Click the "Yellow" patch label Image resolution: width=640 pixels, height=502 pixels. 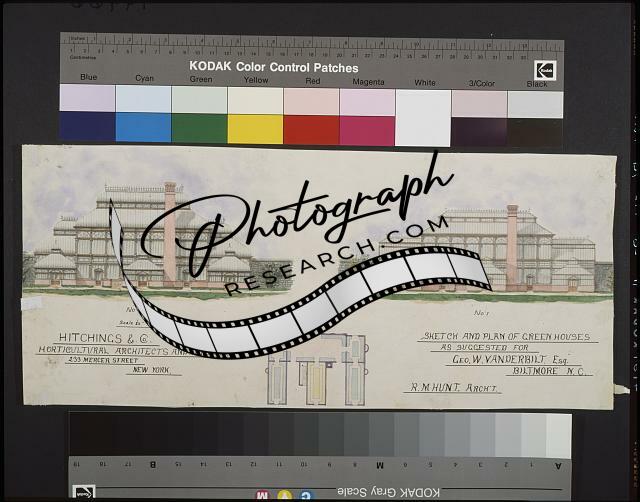click(x=256, y=80)
